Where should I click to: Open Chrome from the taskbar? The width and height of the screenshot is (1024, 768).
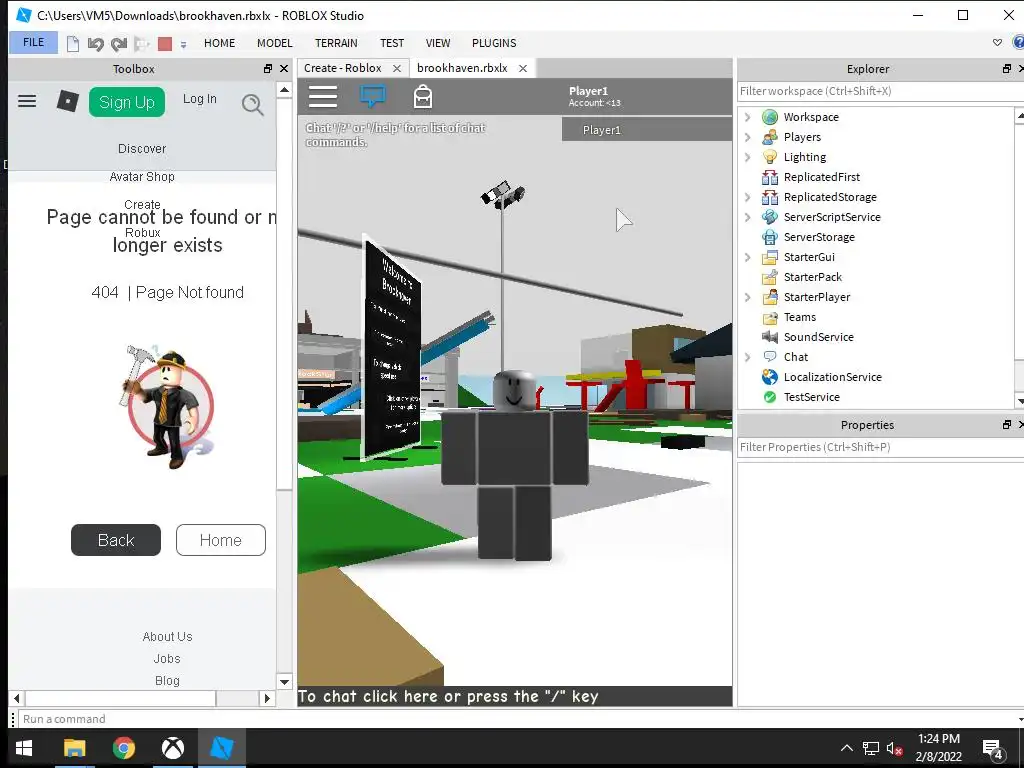123,748
